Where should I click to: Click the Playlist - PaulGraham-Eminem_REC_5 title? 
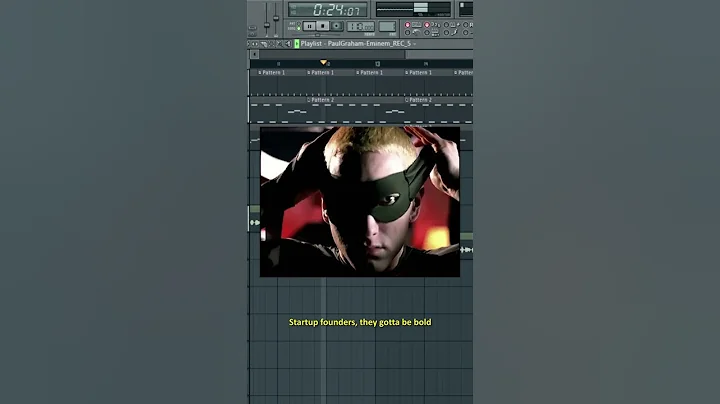pos(356,44)
